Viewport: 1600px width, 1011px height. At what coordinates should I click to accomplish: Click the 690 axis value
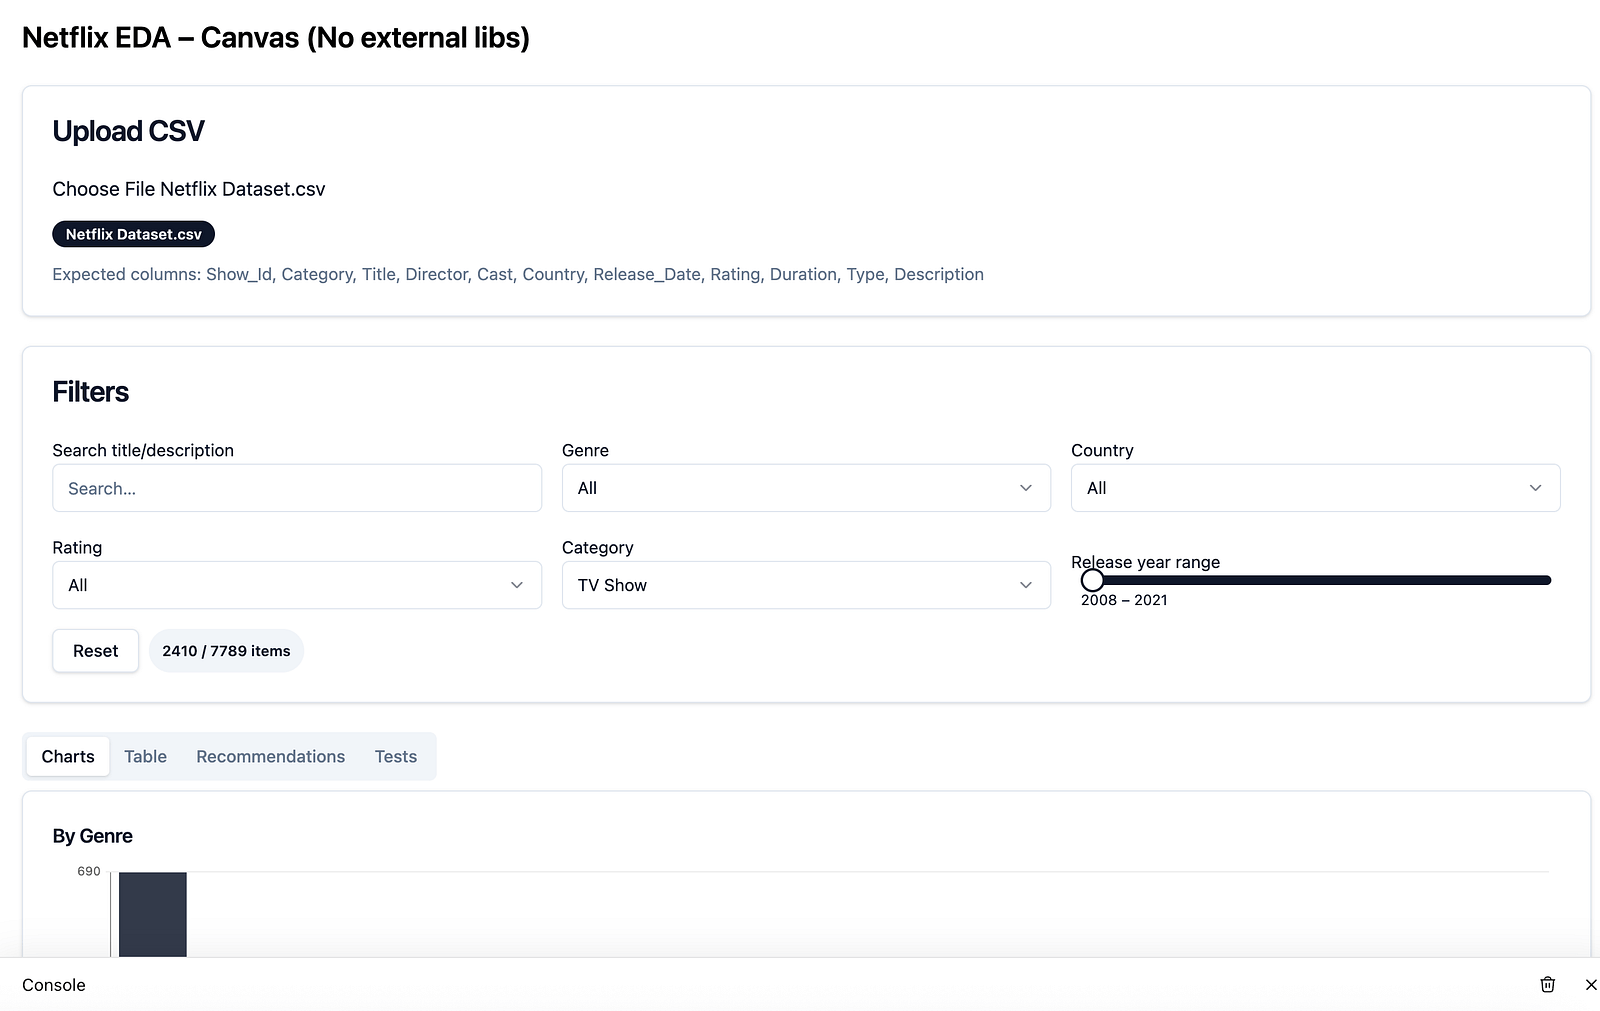tap(89, 871)
